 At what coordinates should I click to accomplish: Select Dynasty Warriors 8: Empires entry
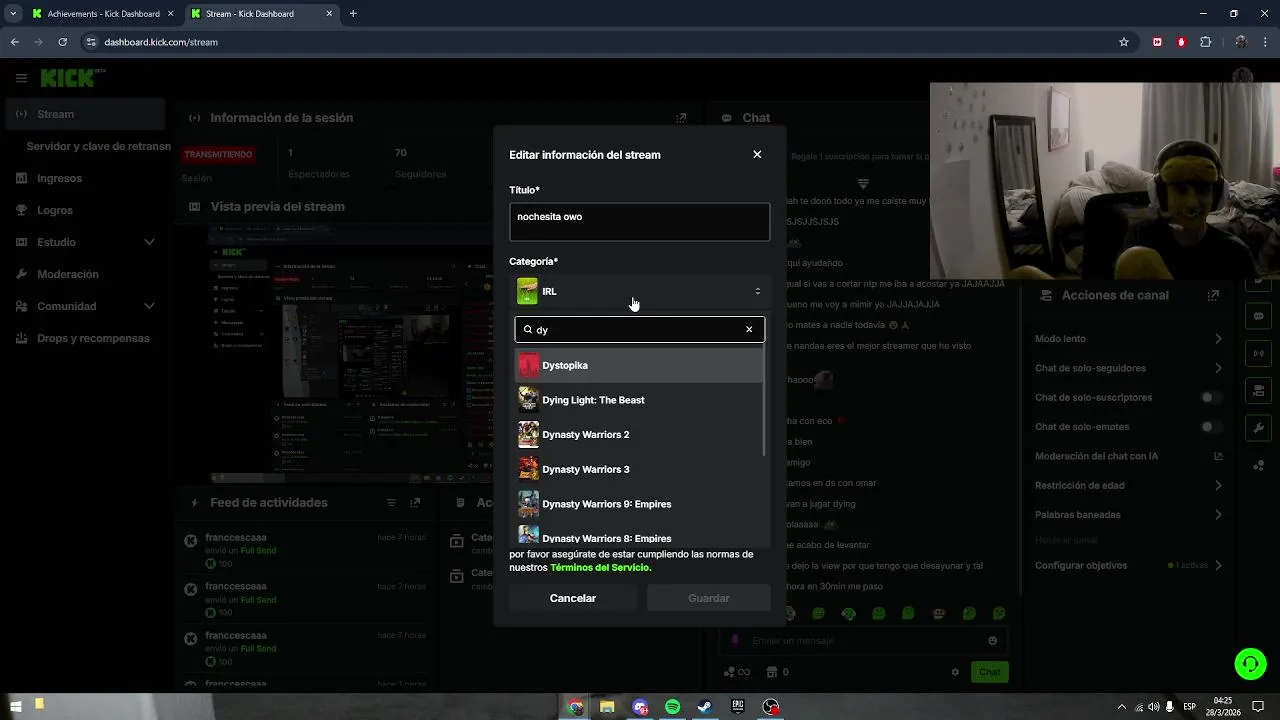(x=639, y=536)
